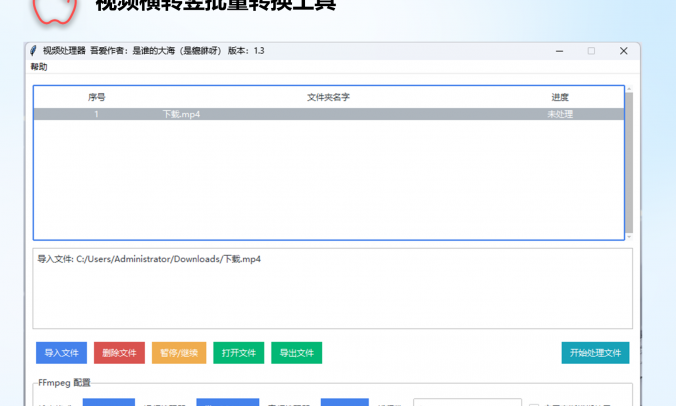This screenshot has height=406, width=676.
Task: Click the 未处理 status cell
Action: (560, 114)
